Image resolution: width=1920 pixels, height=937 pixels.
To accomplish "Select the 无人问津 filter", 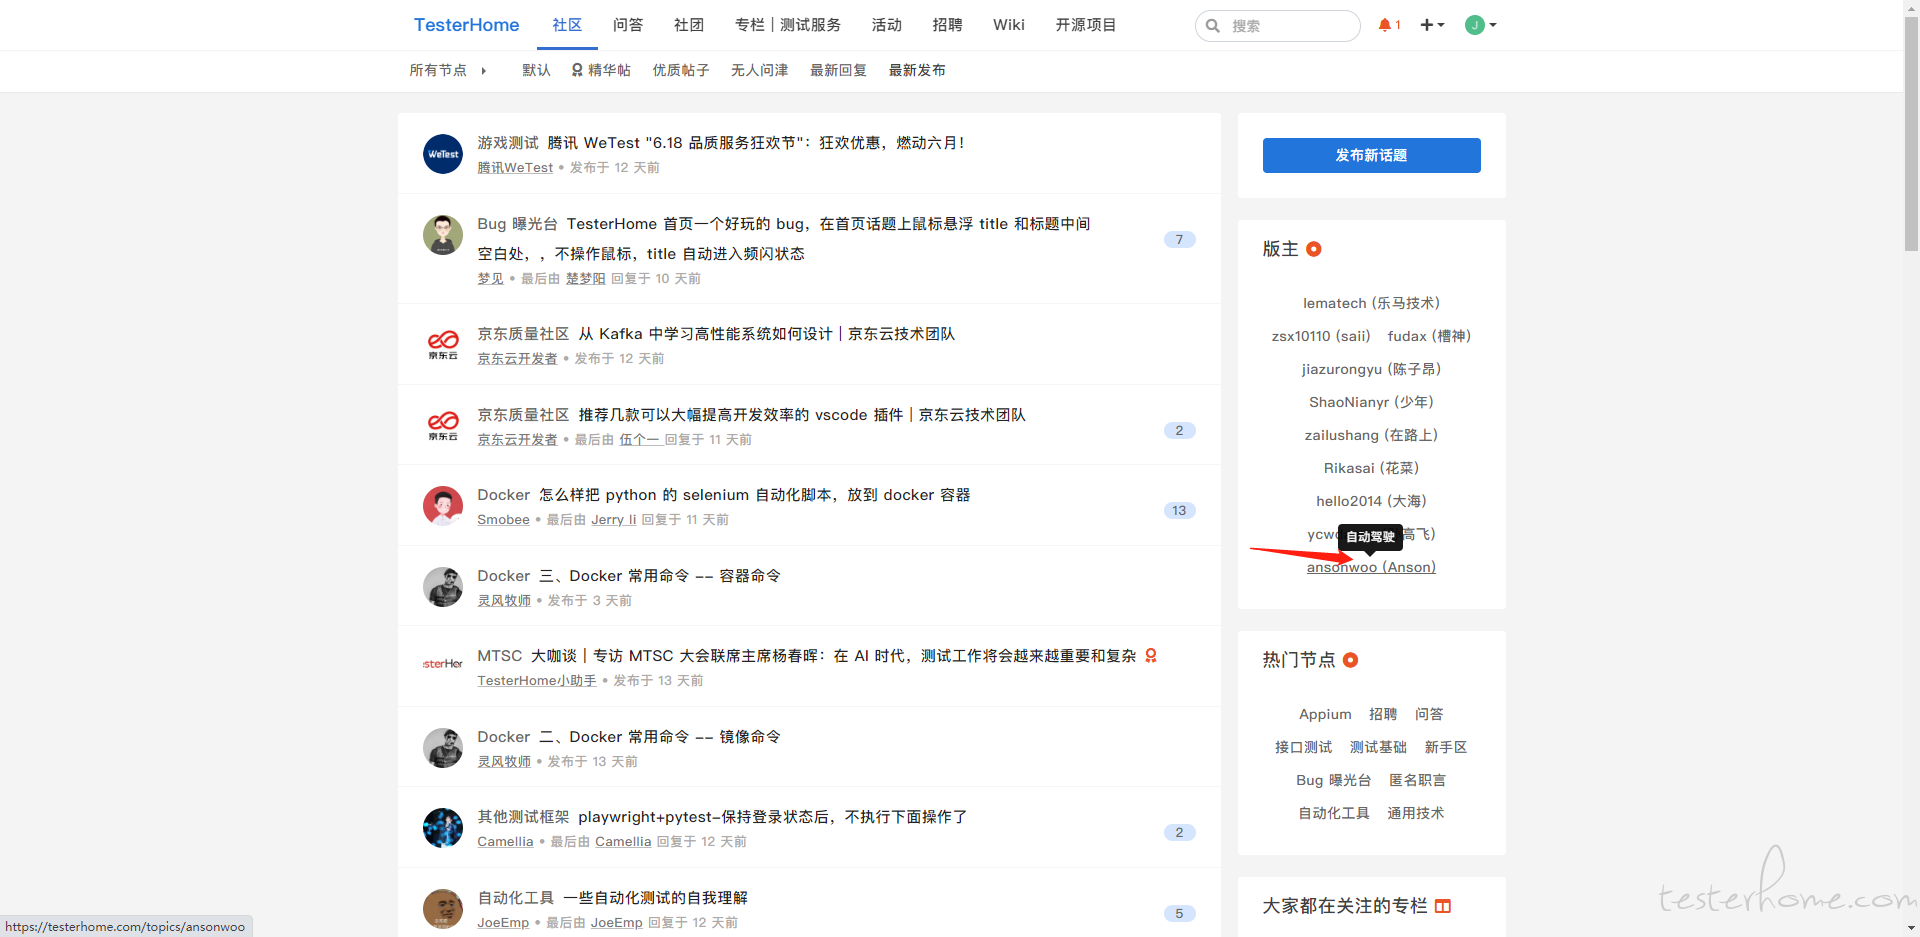I will 759,70.
